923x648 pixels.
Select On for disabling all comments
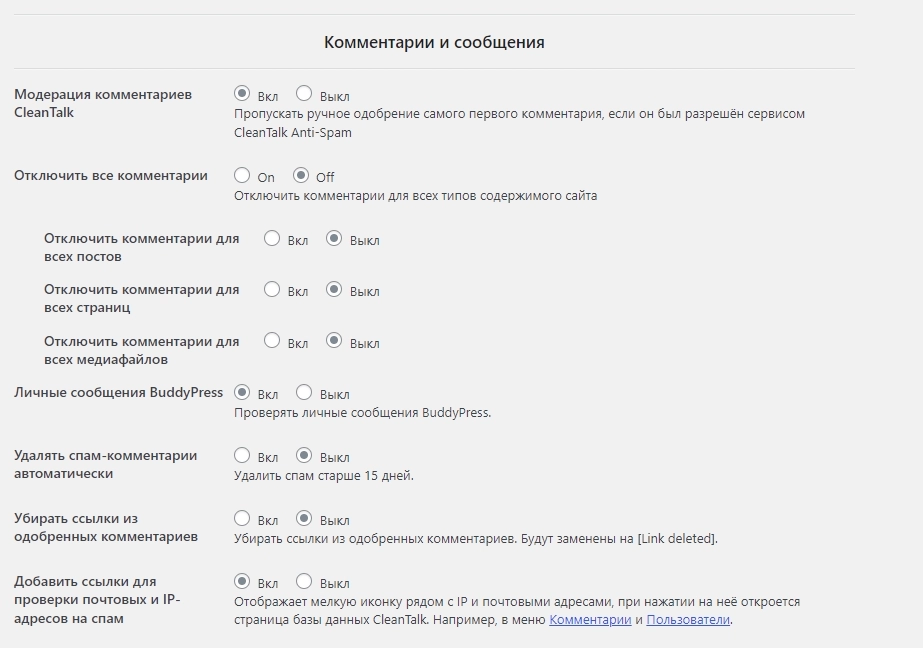click(242, 176)
